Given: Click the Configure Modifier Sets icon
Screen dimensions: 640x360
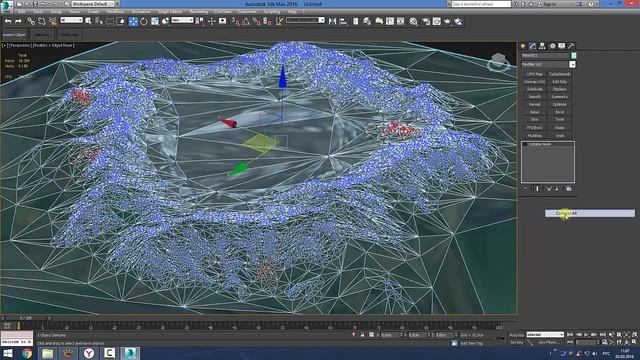Looking at the screenshot, I should point(569,189).
